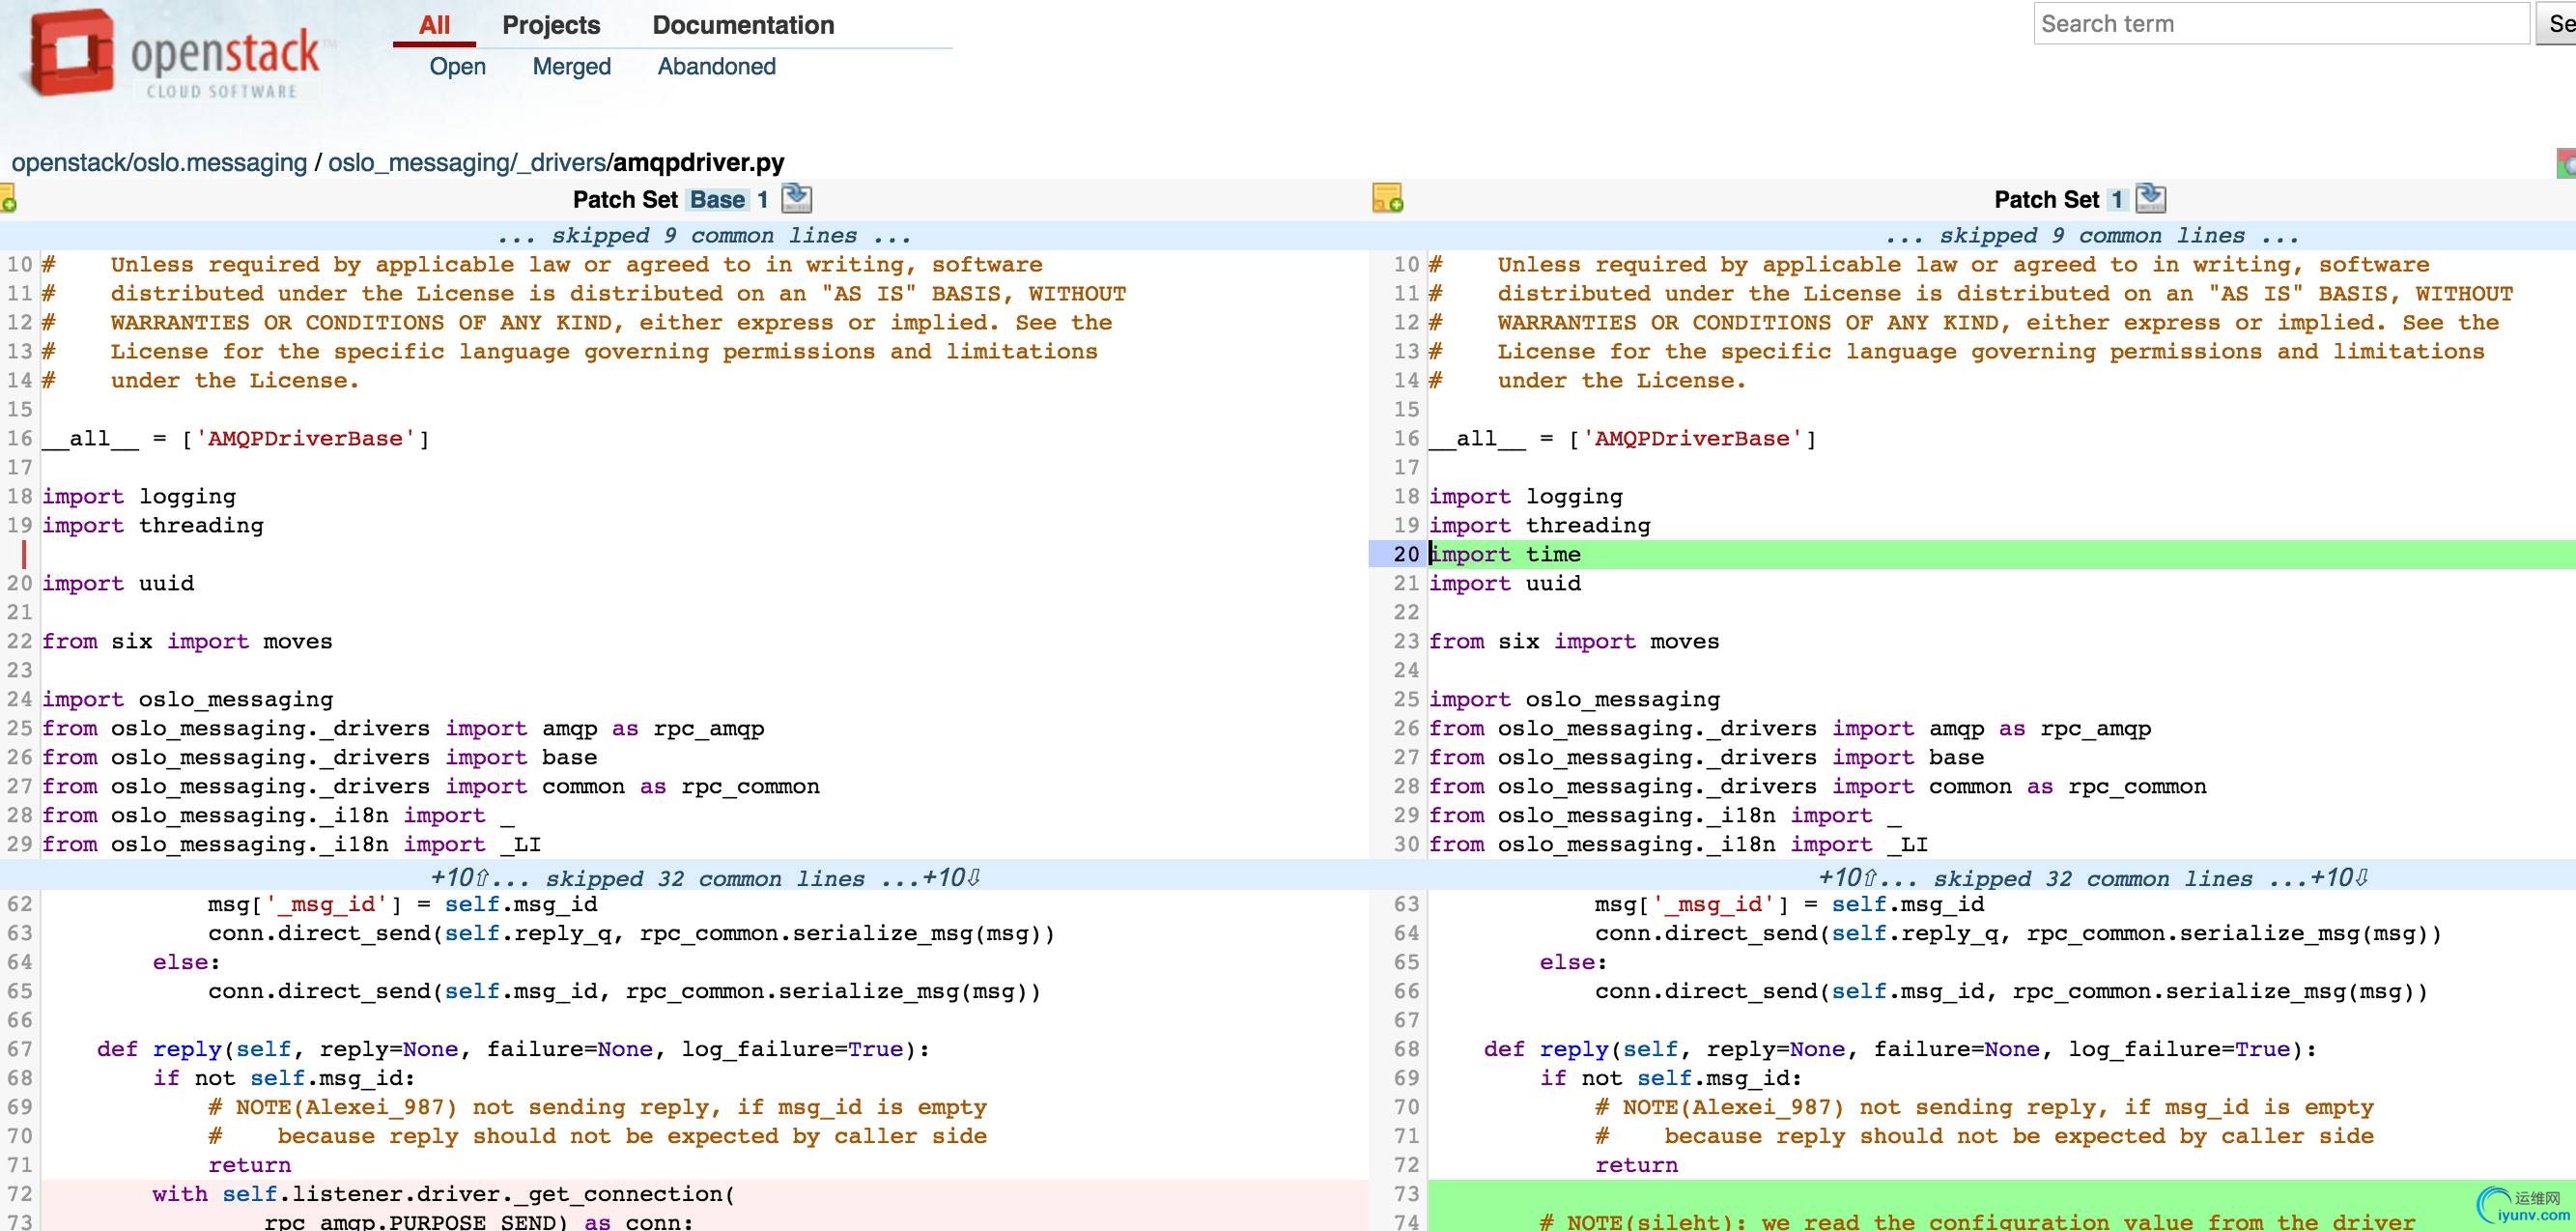Open the All tab
The width and height of the screenshot is (2576, 1231).
coord(434,25)
